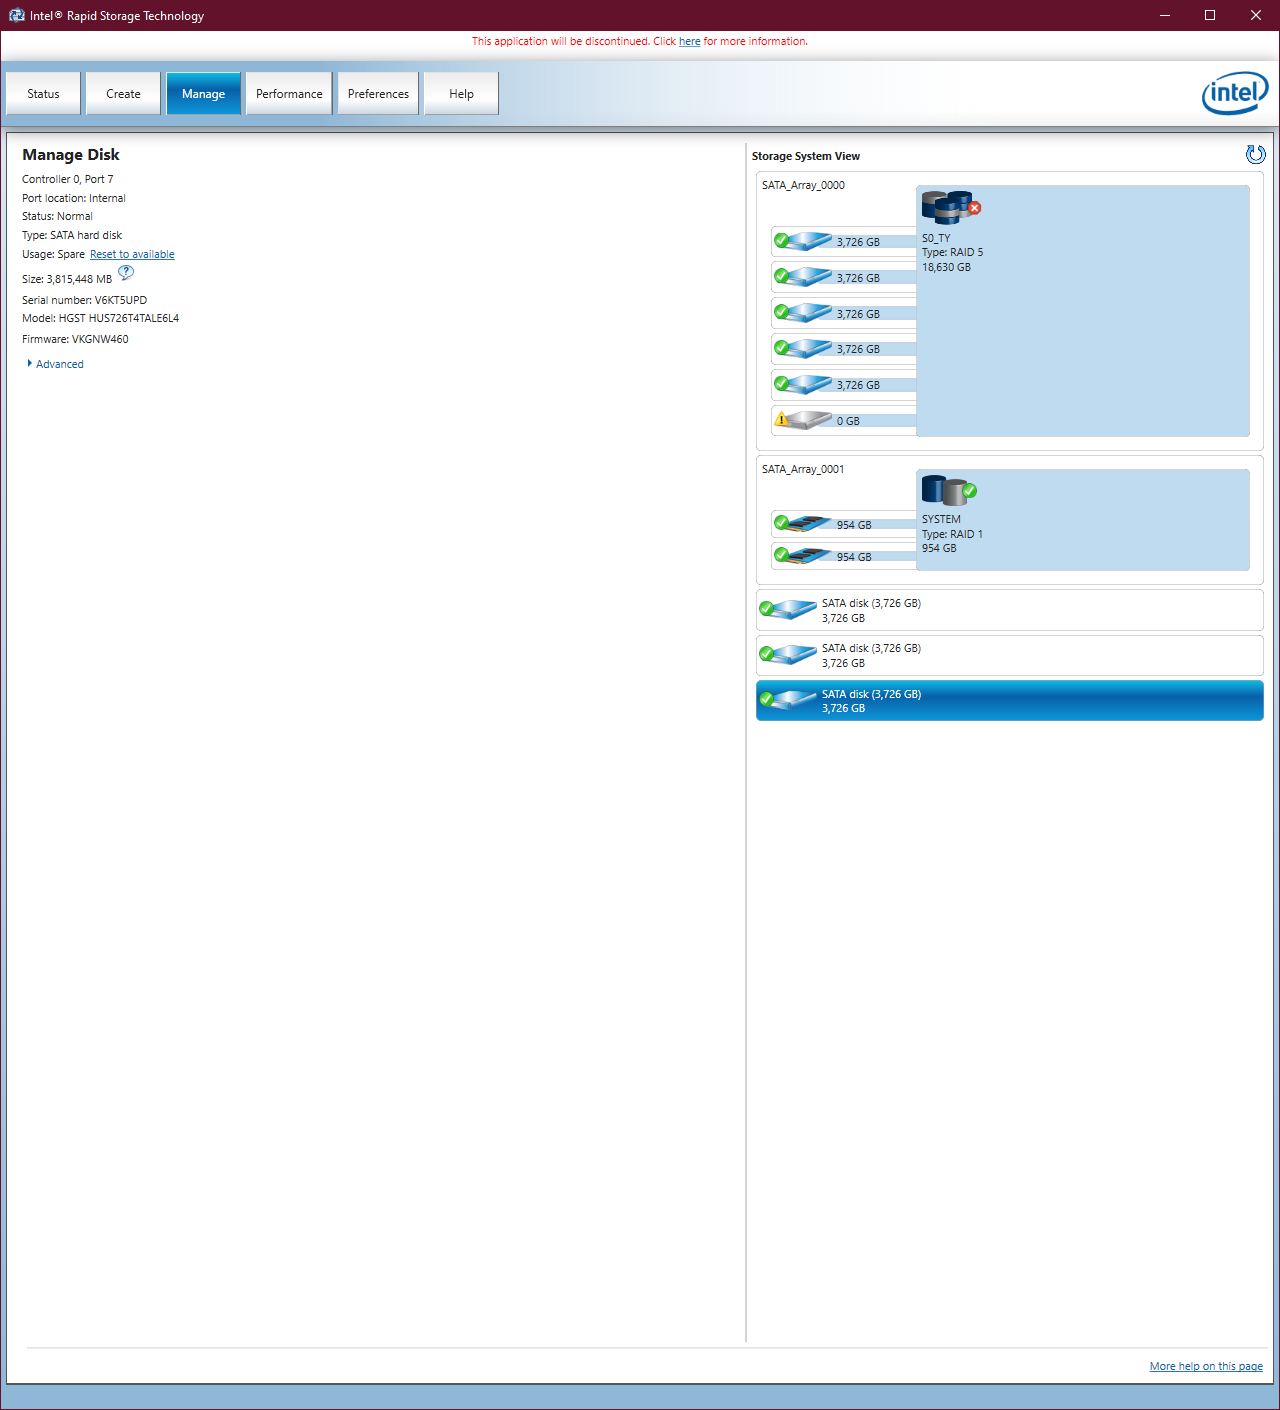
Task: Click the Reset to available link
Action: (132, 254)
